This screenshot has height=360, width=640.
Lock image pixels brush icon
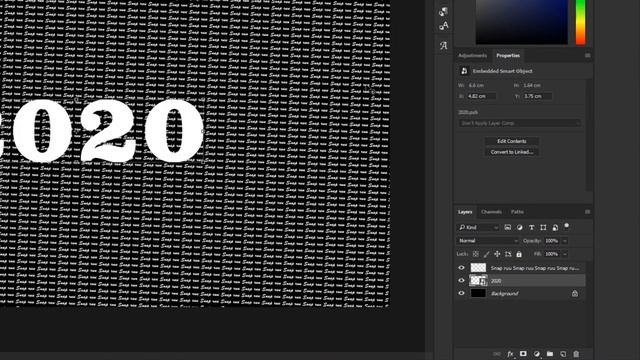click(x=486, y=254)
